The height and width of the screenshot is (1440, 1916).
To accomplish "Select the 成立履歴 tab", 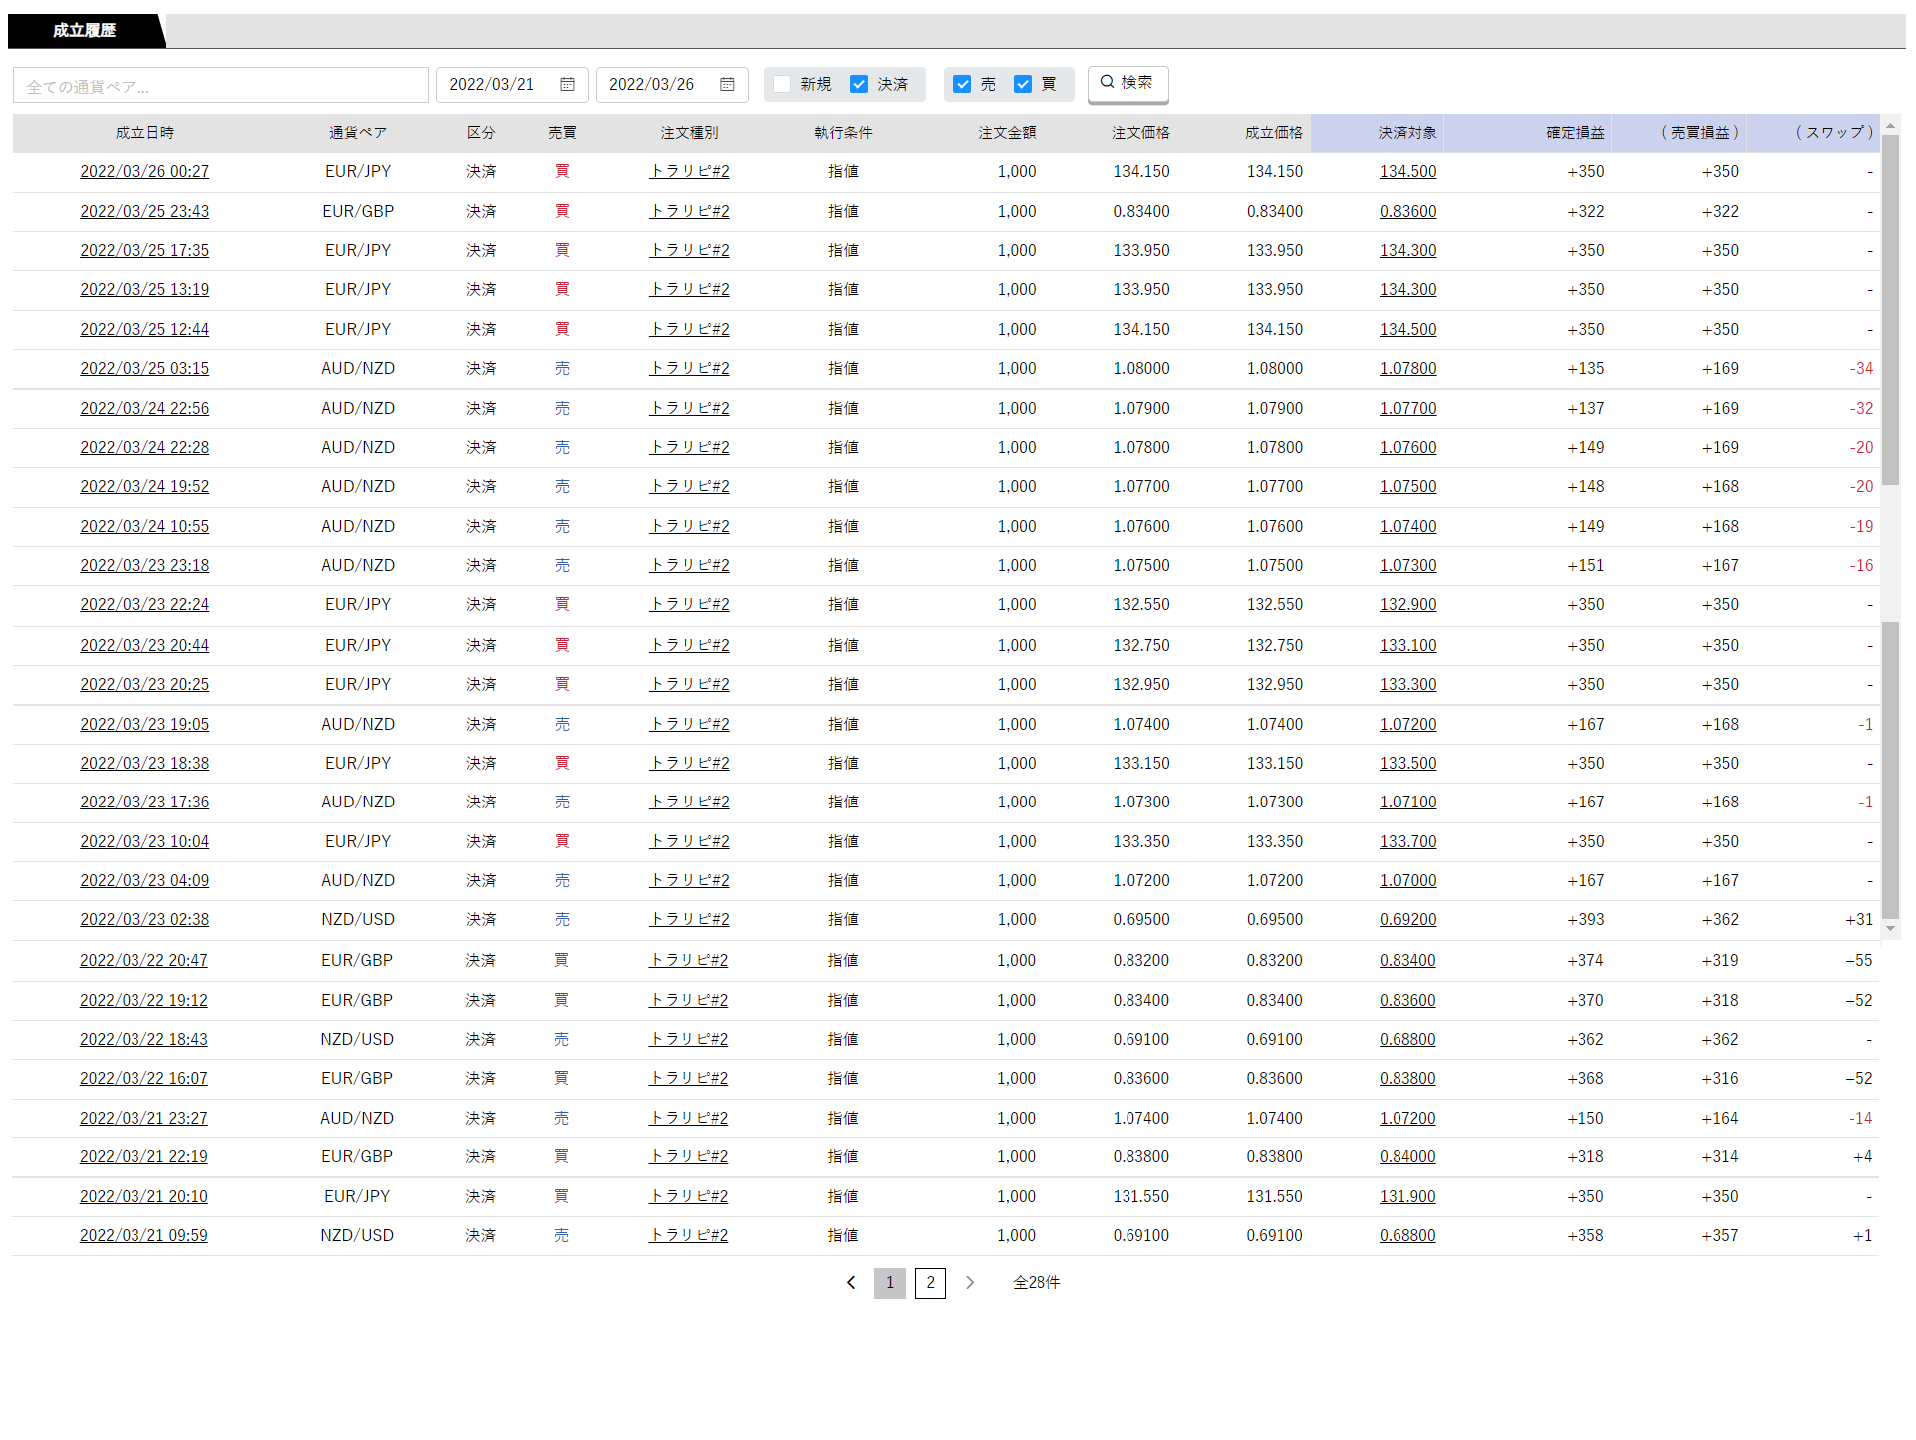I will pos(85,31).
